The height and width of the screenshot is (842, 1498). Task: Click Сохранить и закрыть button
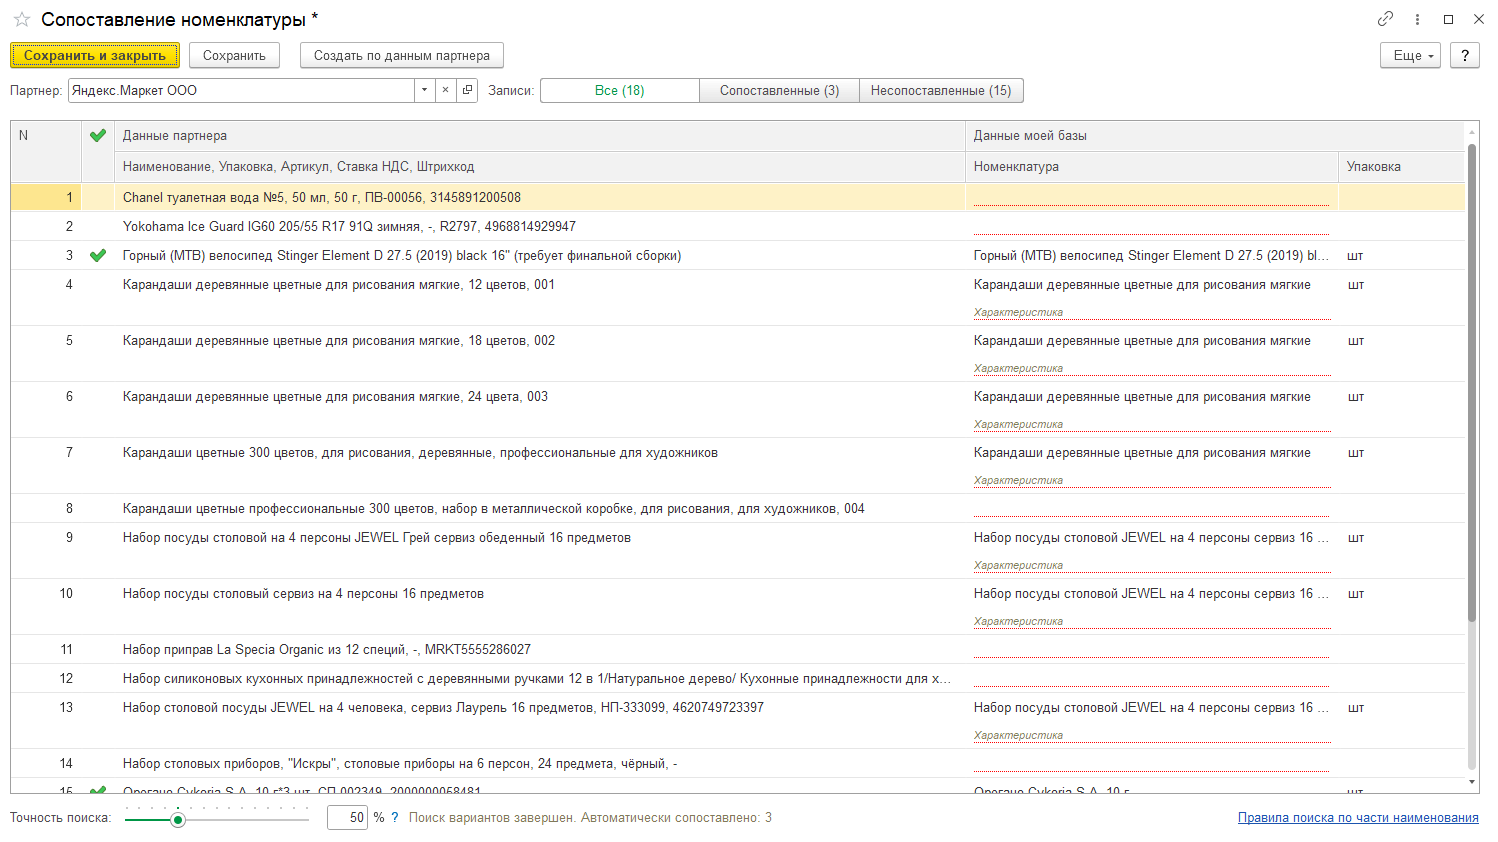pos(95,55)
